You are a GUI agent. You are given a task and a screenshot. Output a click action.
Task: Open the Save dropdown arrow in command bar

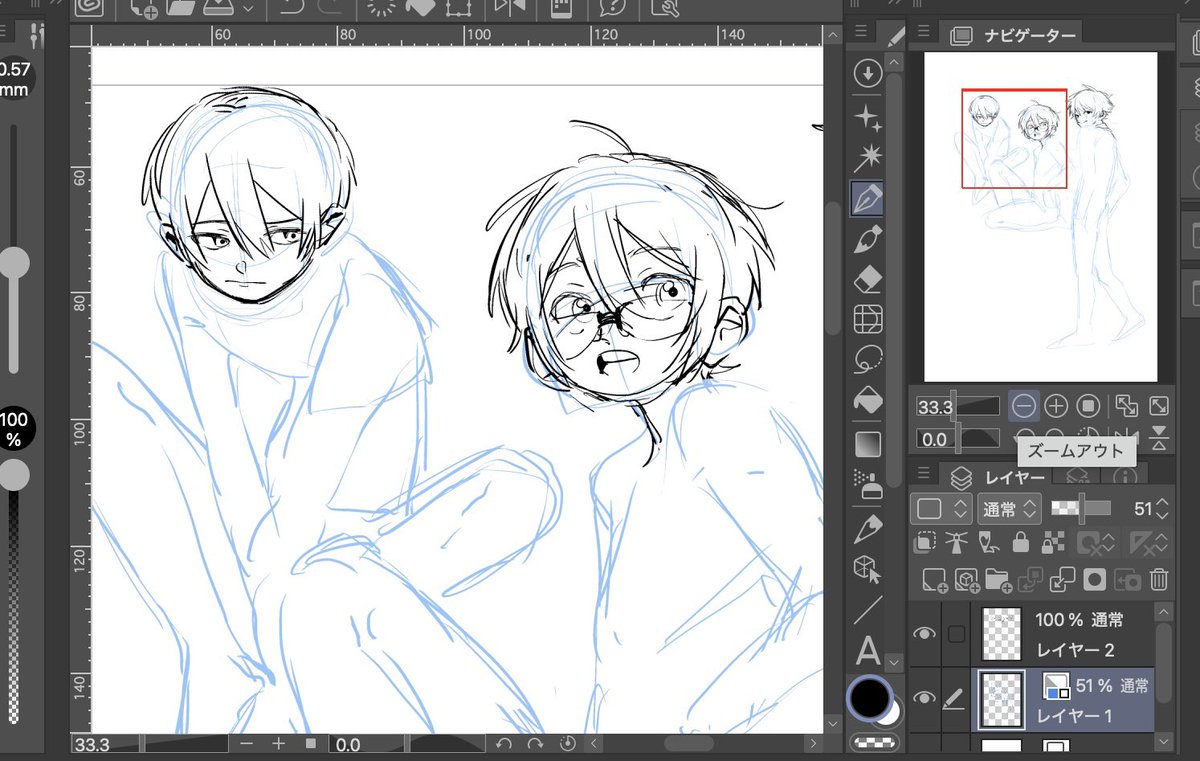point(248,9)
